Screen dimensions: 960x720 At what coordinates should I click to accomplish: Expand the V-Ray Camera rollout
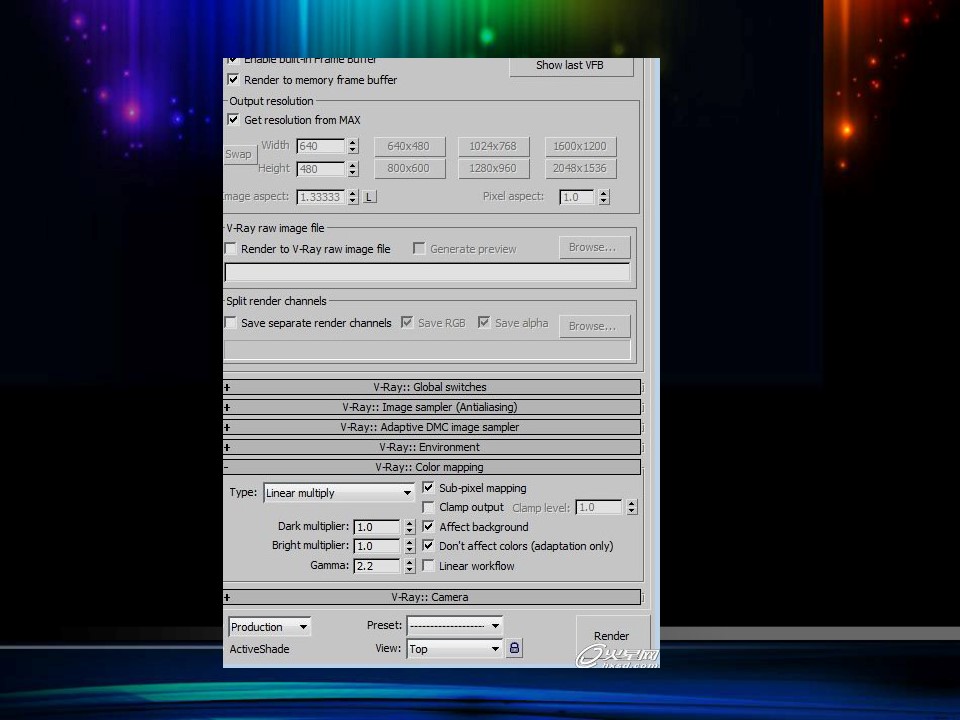tap(432, 597)
